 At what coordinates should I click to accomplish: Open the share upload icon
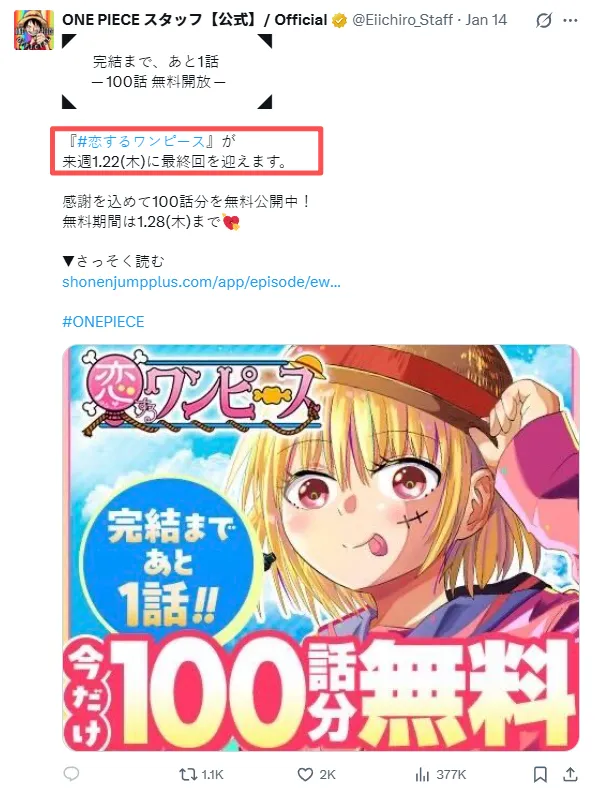(570, 774)
